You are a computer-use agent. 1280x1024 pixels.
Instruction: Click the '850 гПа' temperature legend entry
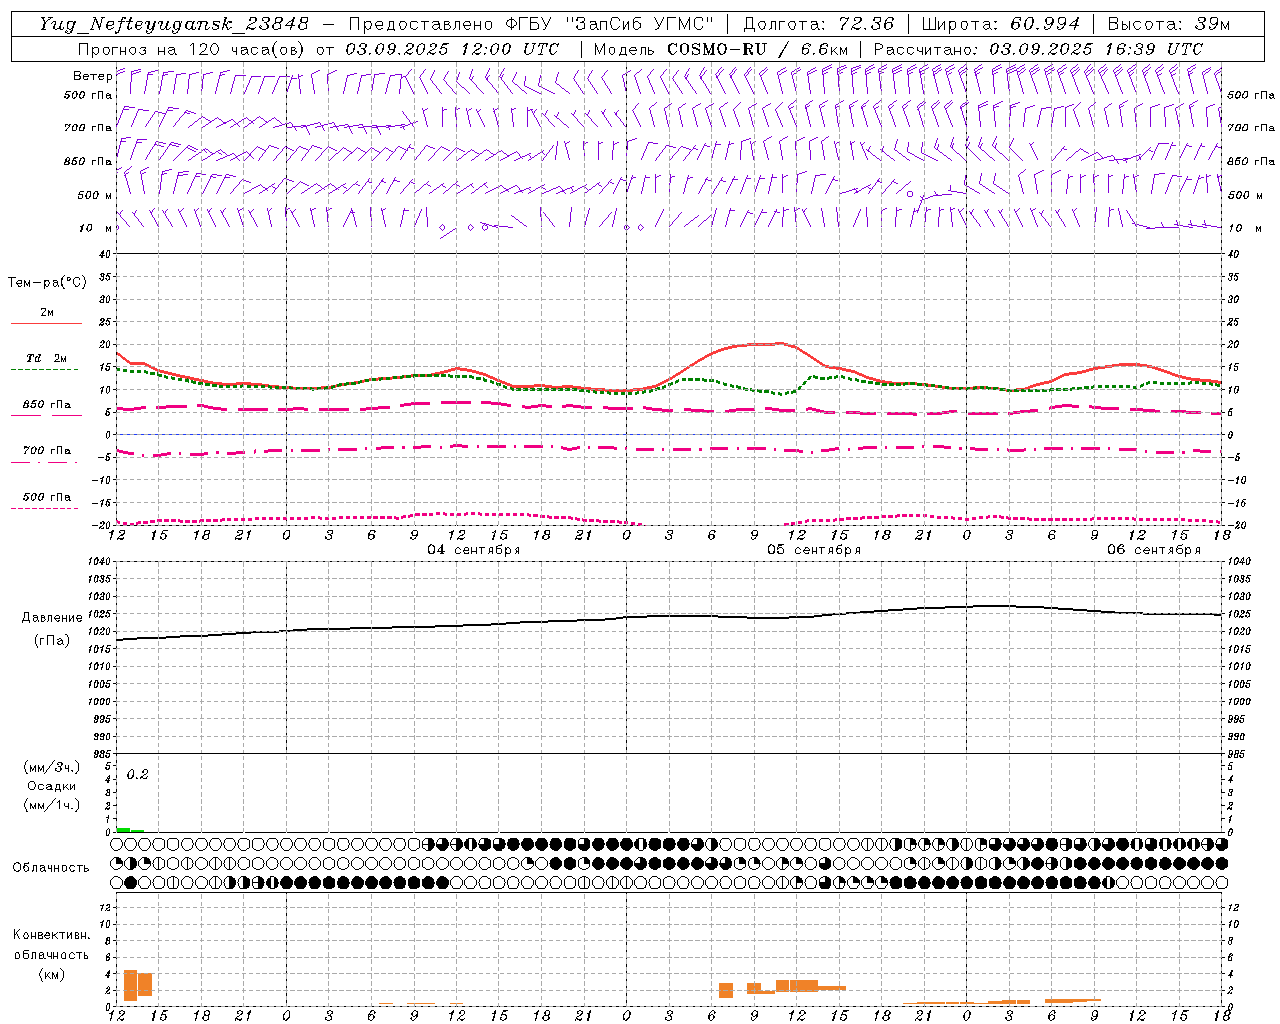click(46, 405)
